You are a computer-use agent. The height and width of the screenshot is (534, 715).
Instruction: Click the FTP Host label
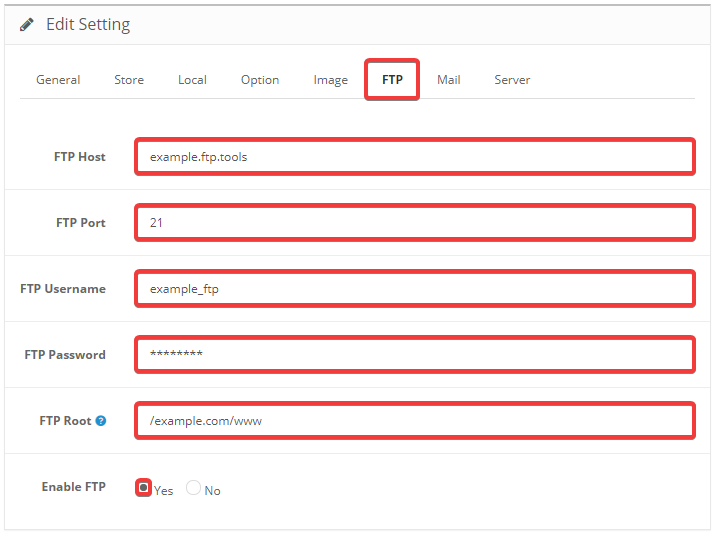point(80,157)
